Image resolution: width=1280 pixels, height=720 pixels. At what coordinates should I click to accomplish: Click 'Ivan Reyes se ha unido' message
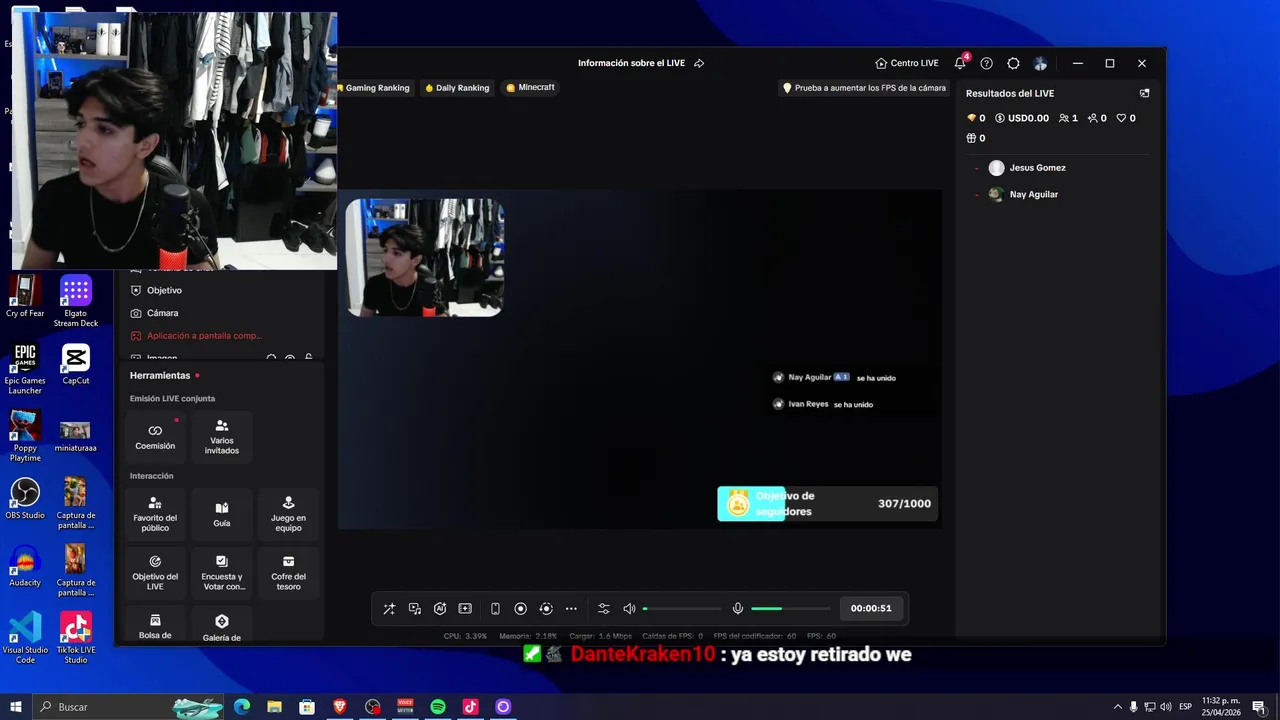[x=823, y=404]
